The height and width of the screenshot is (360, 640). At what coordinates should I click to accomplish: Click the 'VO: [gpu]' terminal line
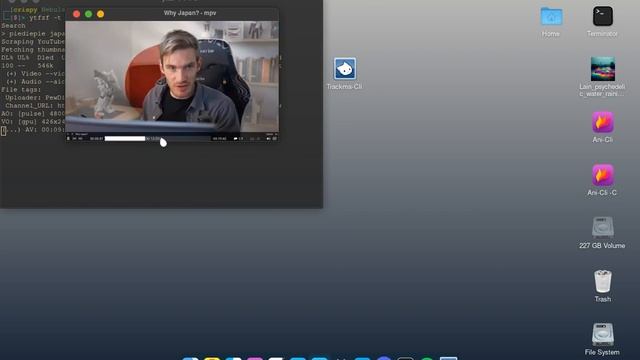coord(33,122)
